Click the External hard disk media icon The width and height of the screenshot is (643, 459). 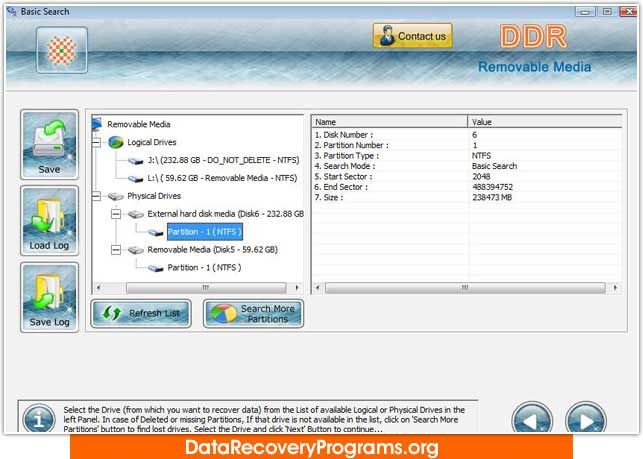[x=135, y=214]
